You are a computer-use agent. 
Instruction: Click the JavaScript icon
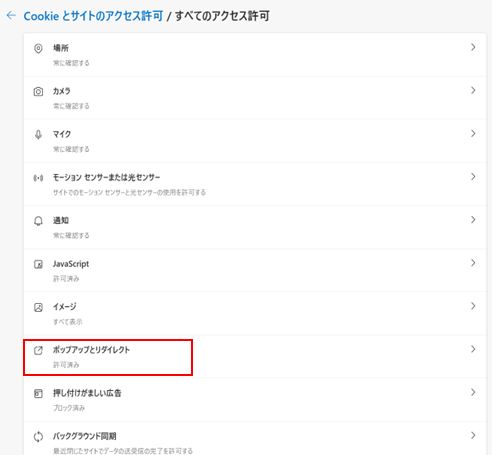pos(38,264)
